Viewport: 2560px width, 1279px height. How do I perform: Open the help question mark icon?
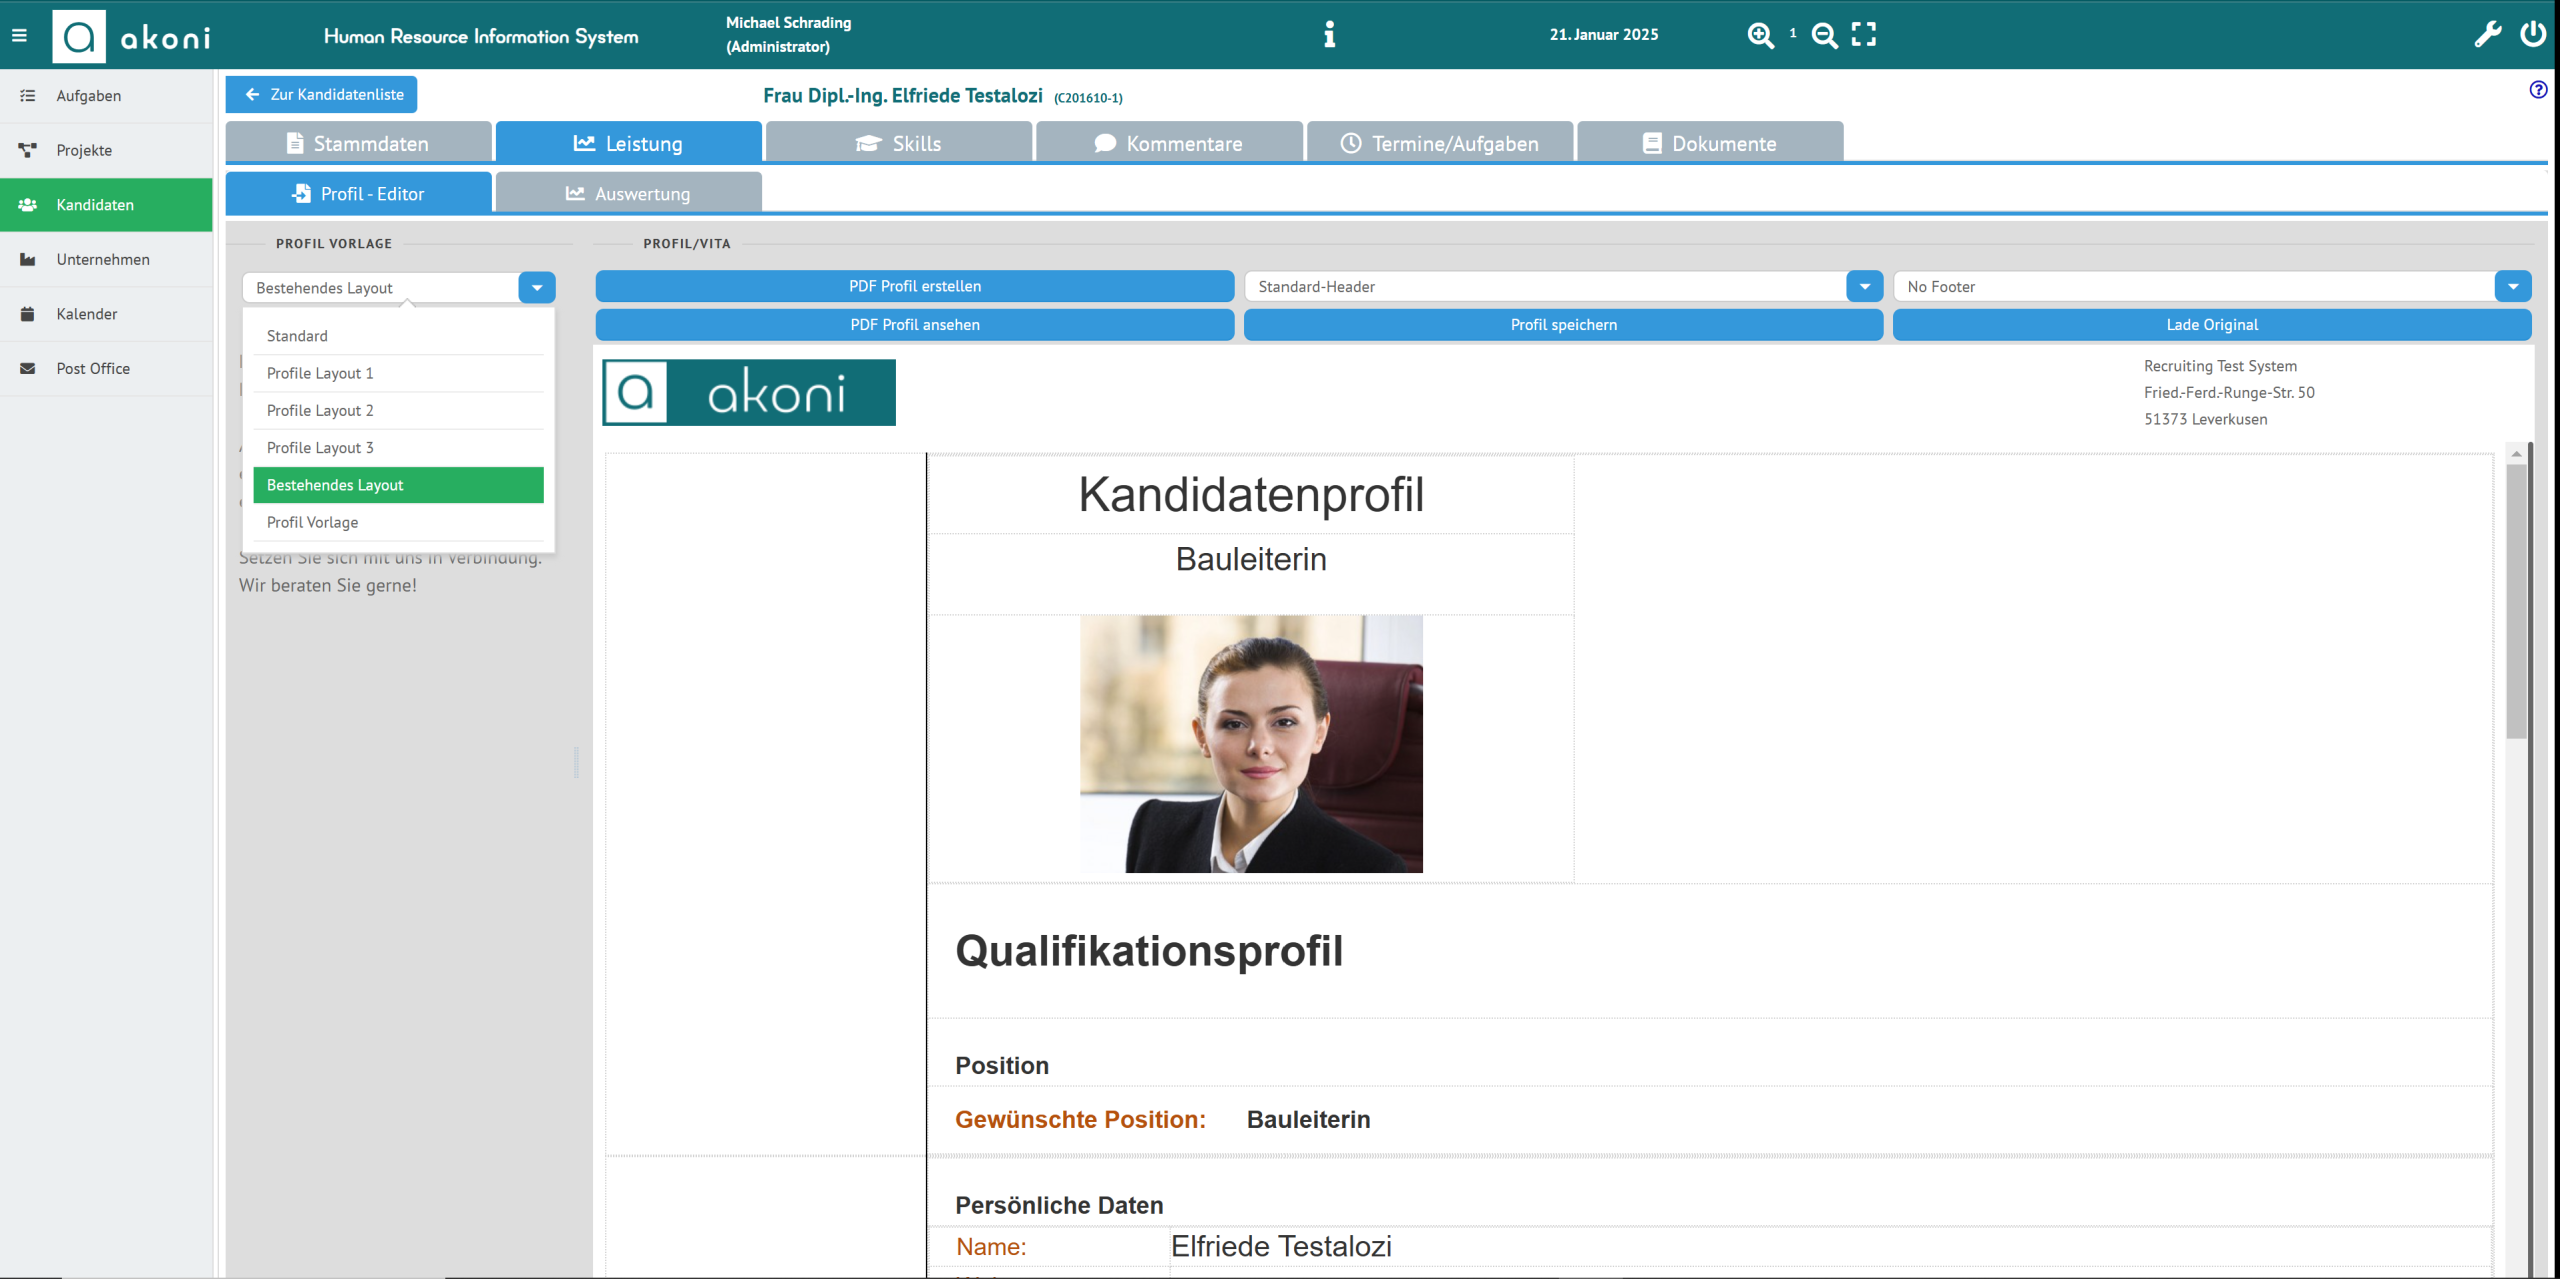[x=2538, y=90]
